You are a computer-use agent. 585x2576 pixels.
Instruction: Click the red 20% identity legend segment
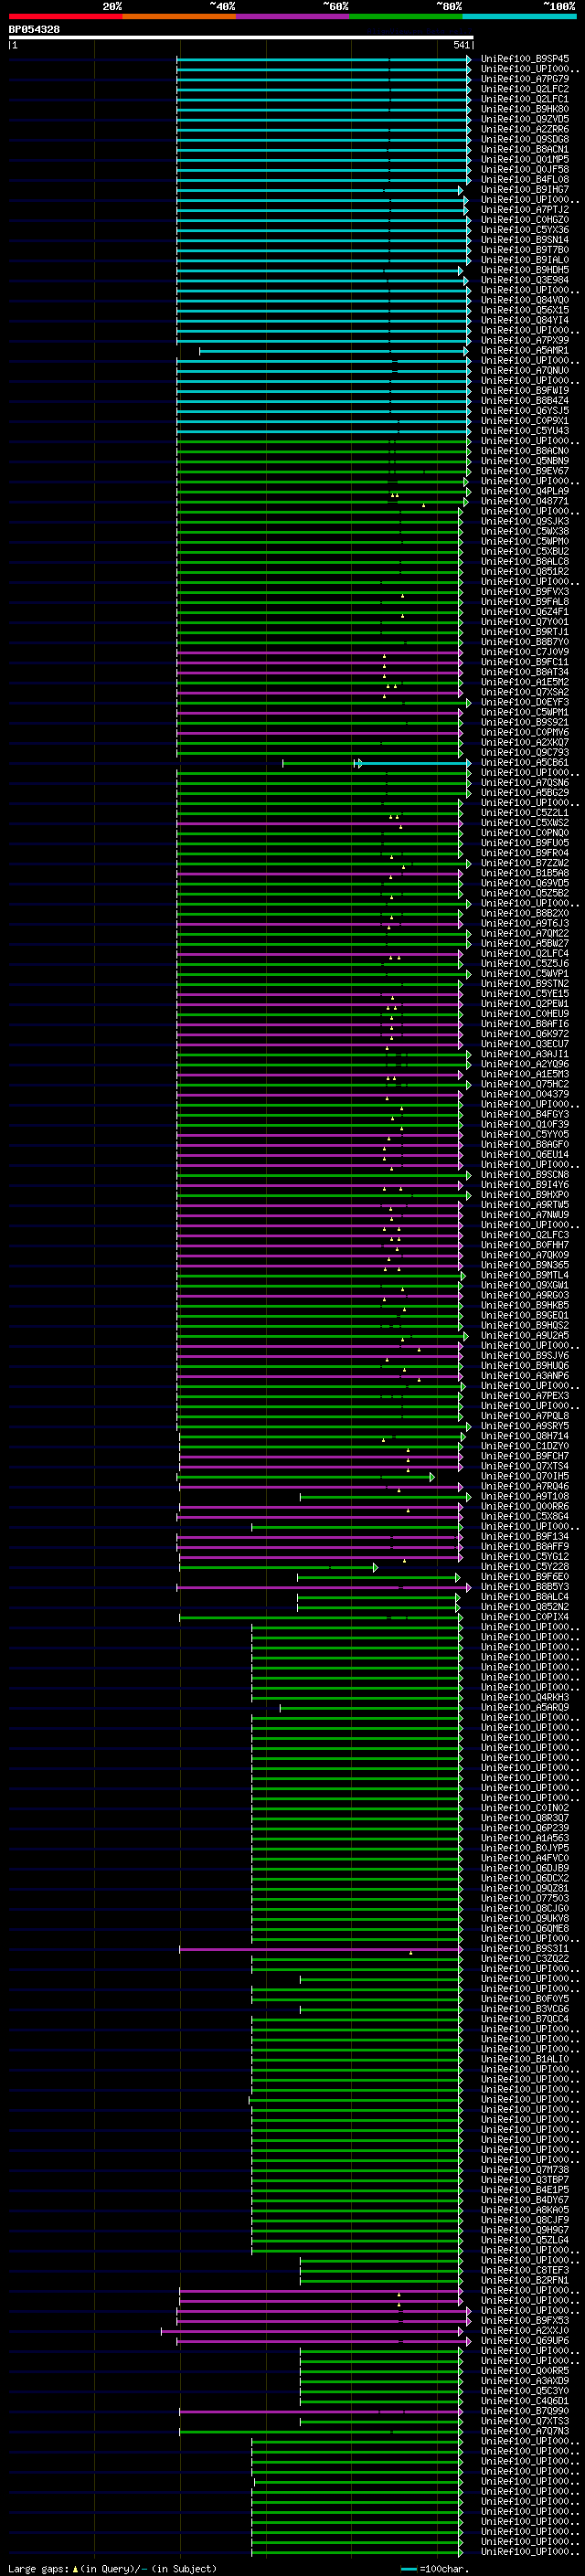point(65,16)
